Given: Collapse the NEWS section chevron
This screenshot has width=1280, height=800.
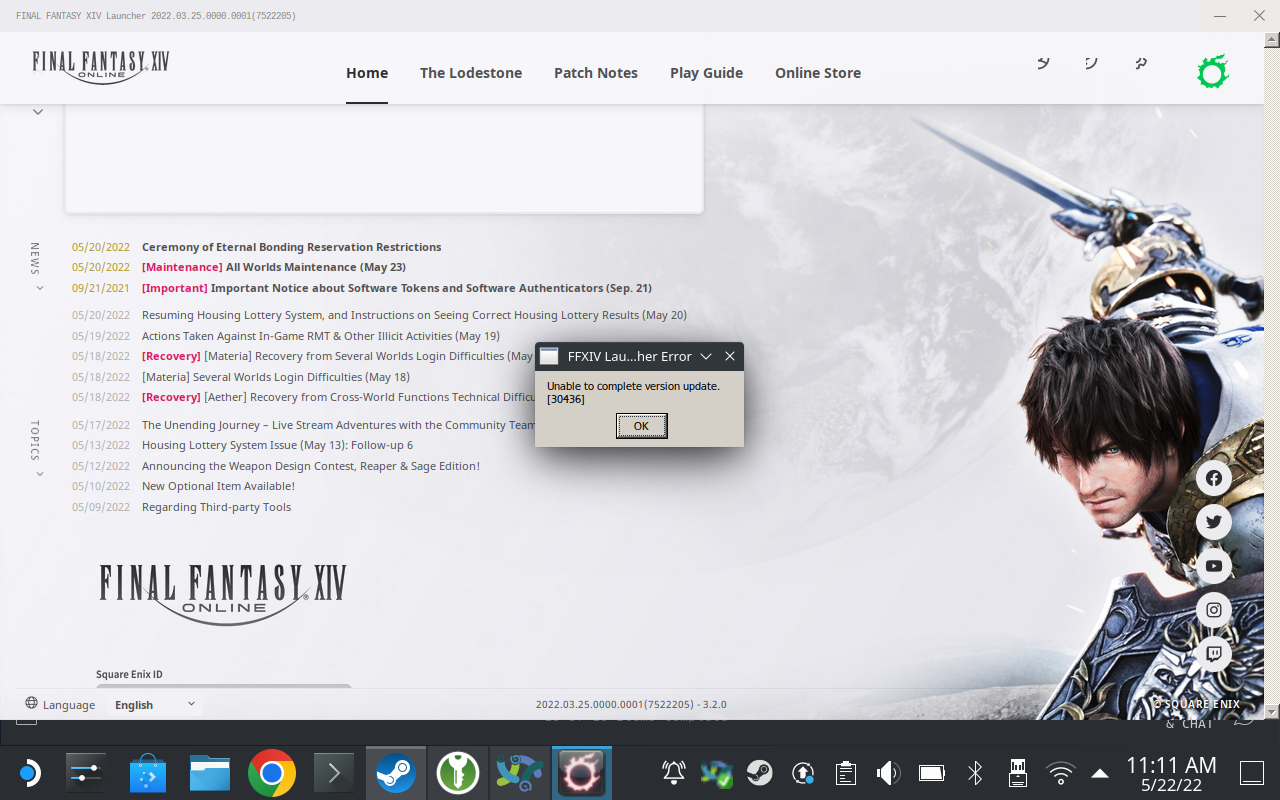Looking at the screenshot, I should pyautogui.click(x=40, y=288).
